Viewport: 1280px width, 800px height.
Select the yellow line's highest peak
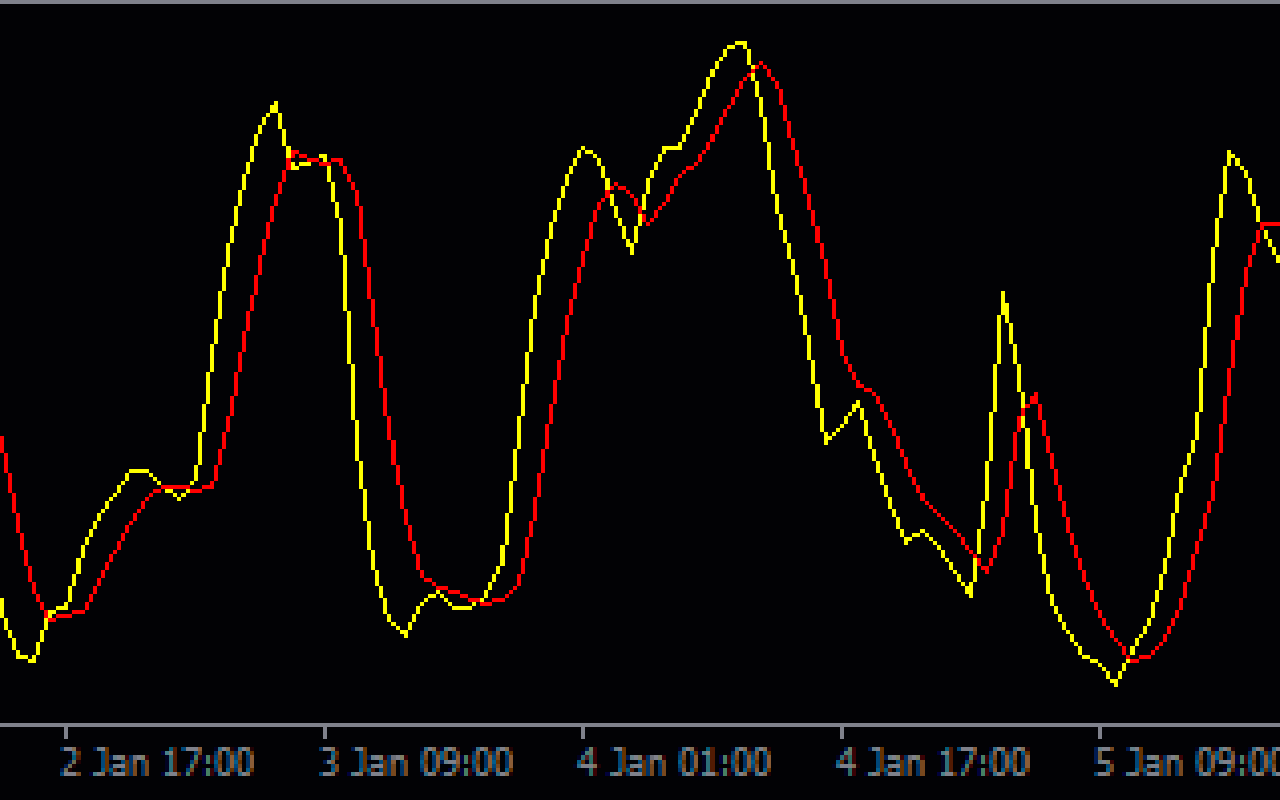pyautogui.click(x=739, y=43)
